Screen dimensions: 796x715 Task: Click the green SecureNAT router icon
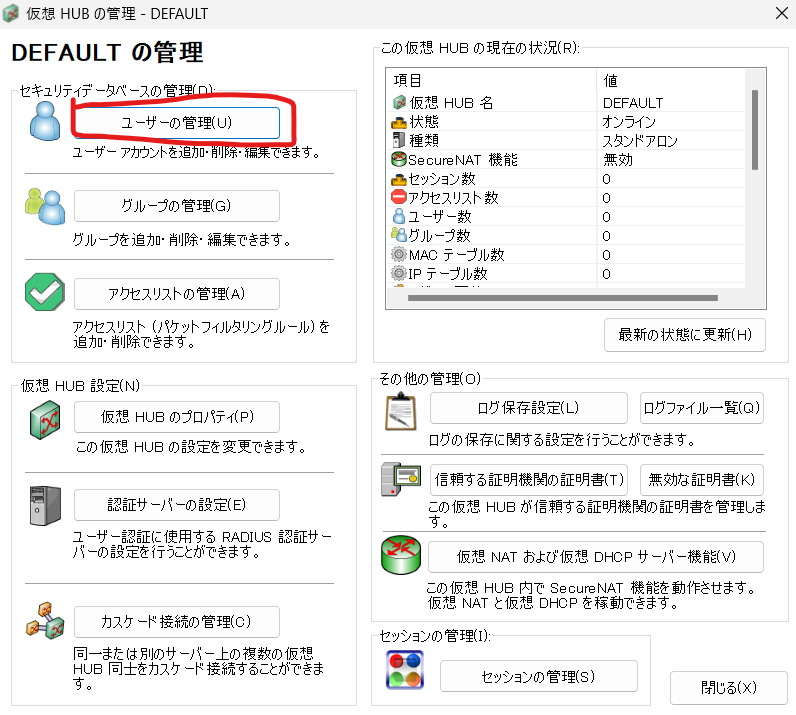[401, 555]
